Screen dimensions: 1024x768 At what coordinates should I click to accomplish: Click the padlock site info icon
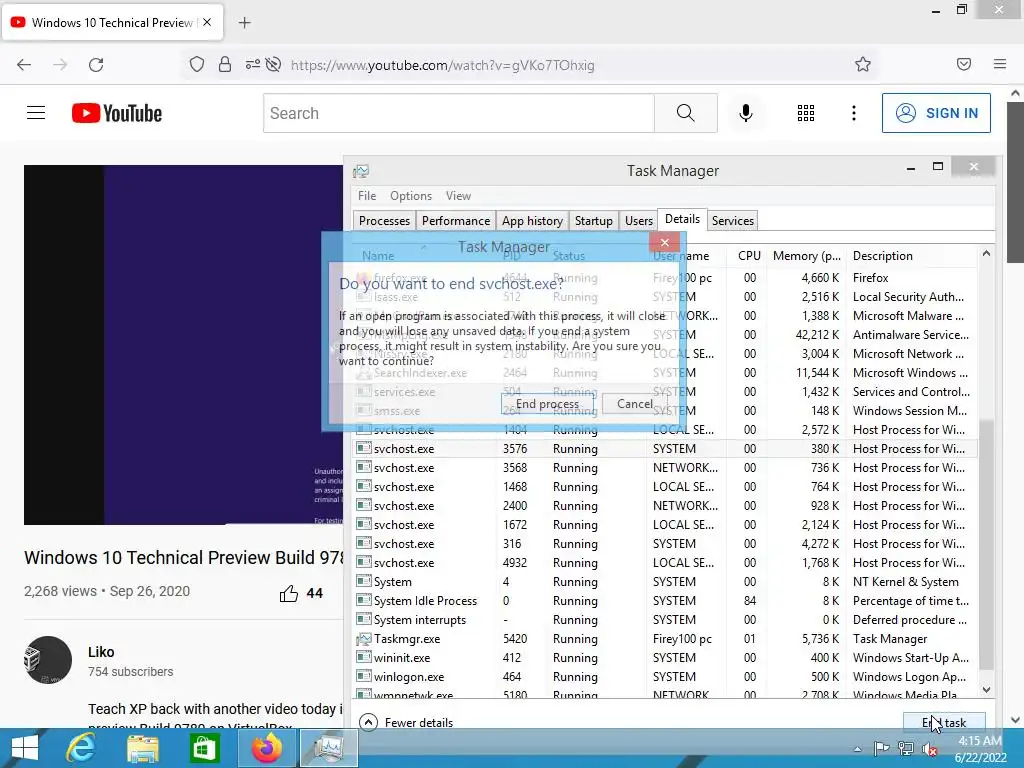tap(225, 65)
